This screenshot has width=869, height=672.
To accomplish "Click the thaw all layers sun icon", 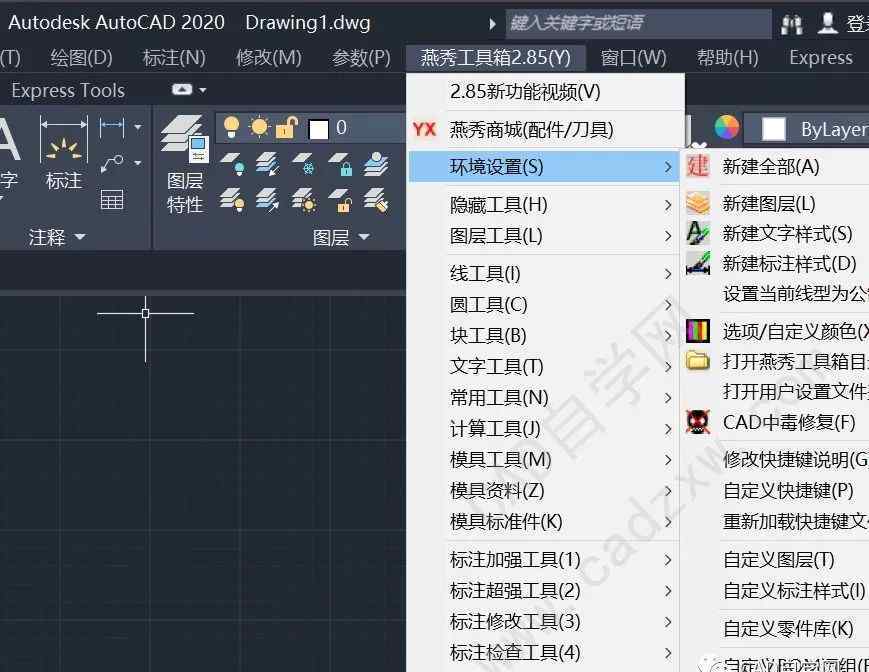I will (x=304, y=200).
